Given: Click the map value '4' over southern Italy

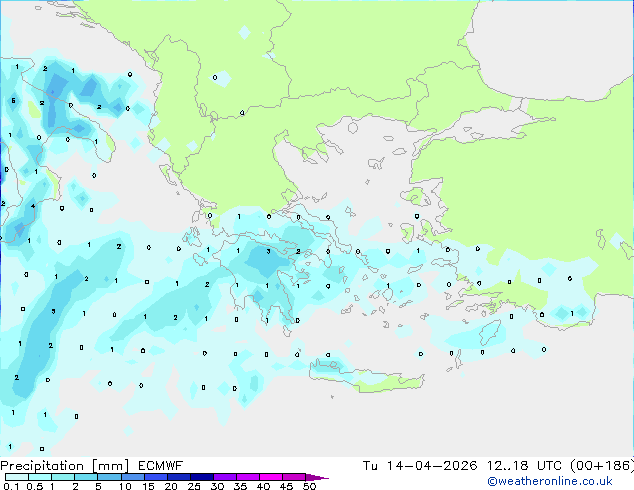Looking at the screenshot, I should (x=33, y=206).
